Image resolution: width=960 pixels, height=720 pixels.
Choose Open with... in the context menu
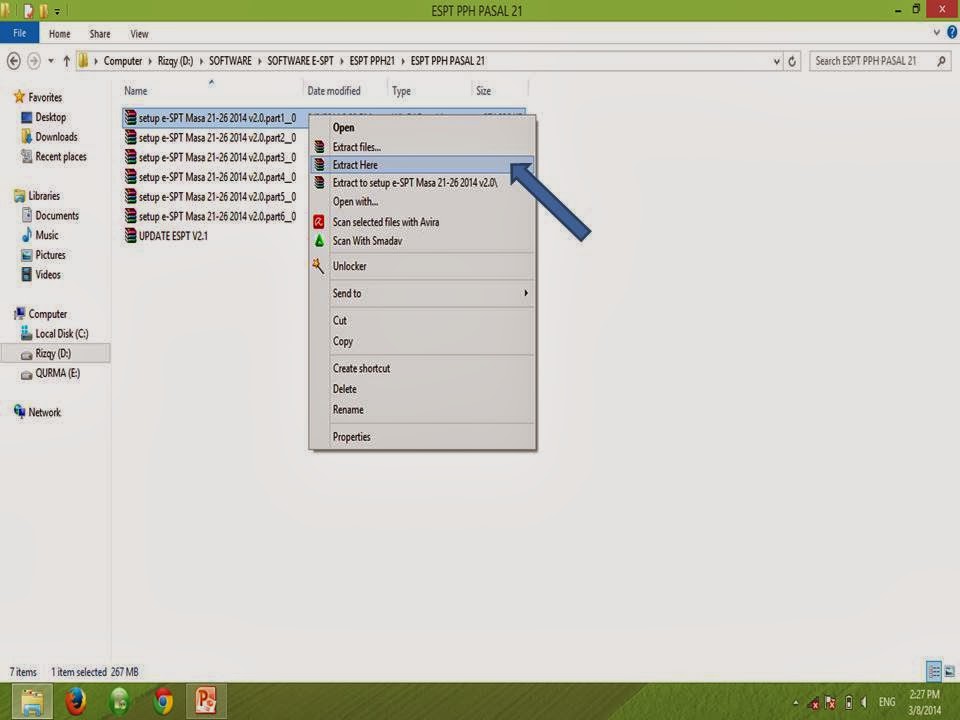click(x=422, y=201)
